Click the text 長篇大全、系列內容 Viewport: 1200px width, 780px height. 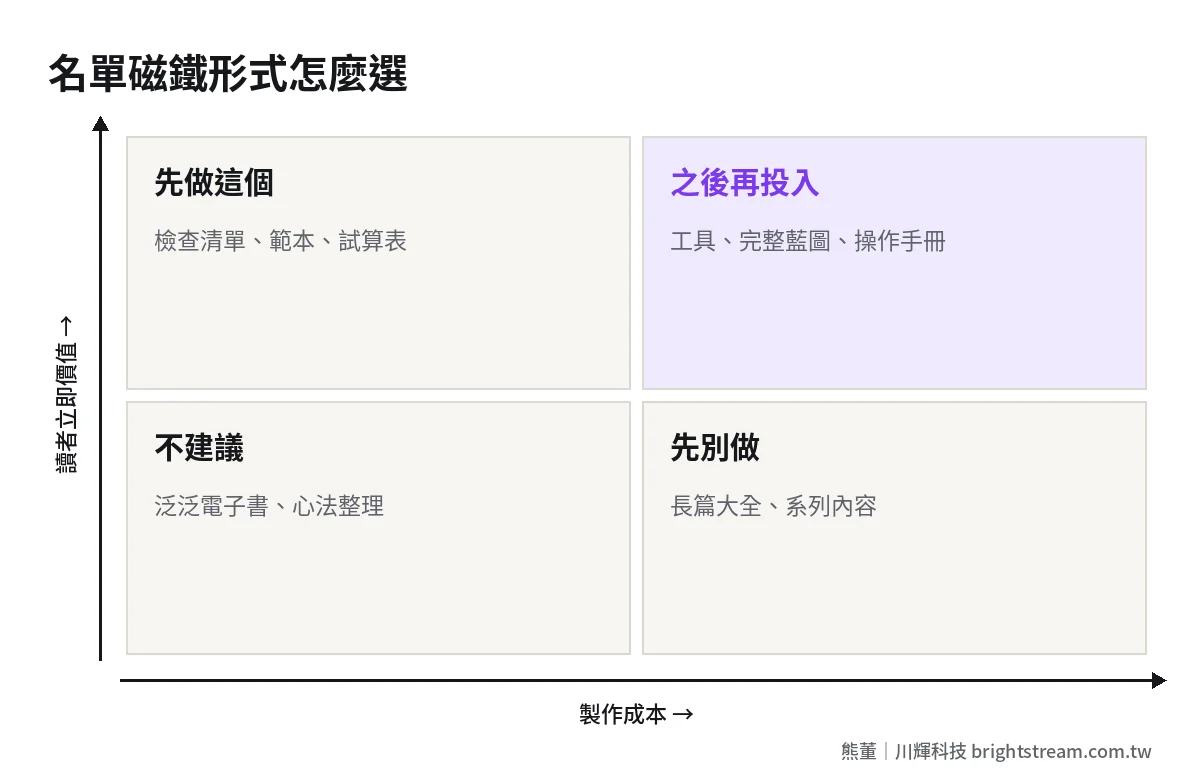tap(773, 506)
